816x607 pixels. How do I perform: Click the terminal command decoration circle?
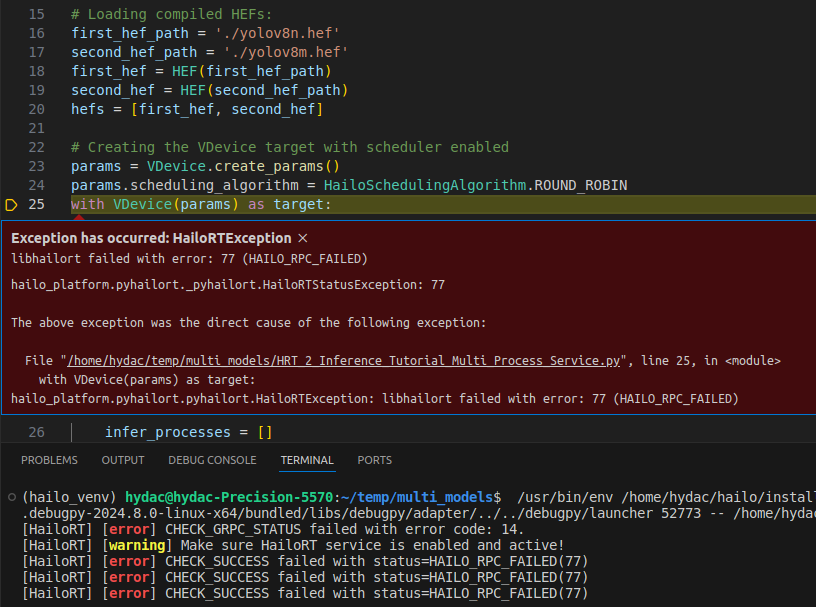(10, 497)
